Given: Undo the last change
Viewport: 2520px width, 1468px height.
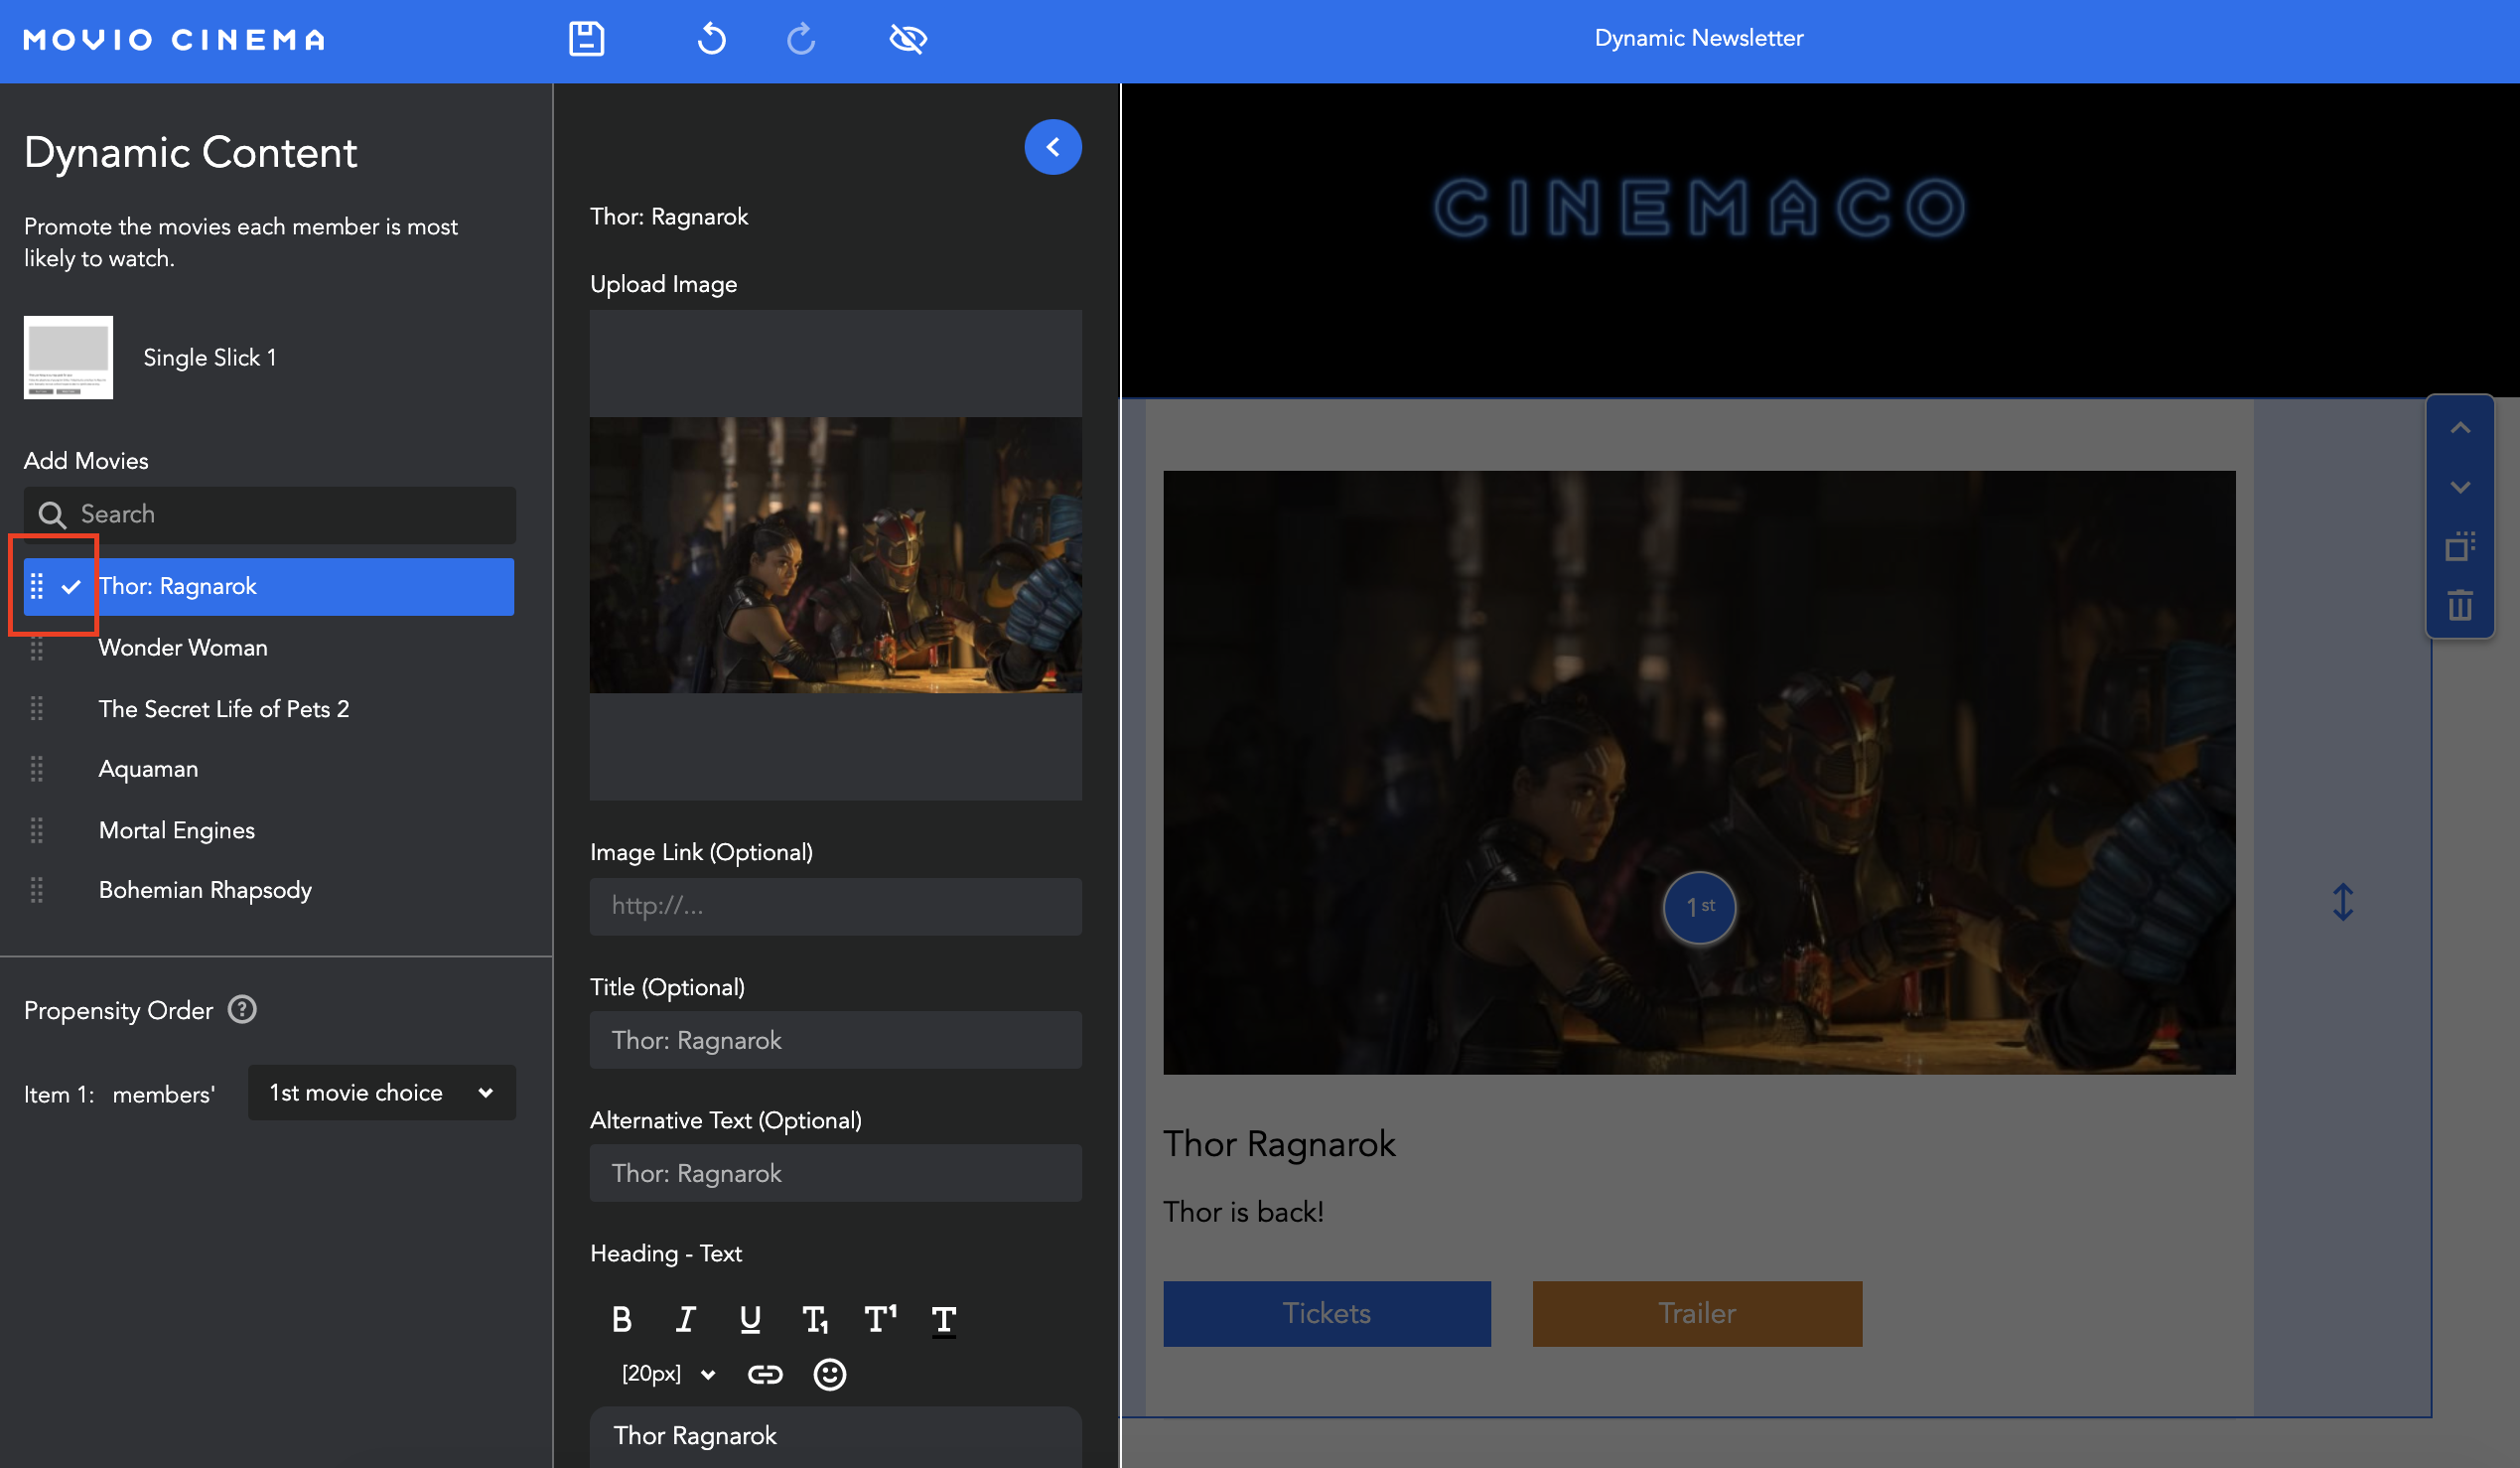Looking at the screenshot, I should (711, 39).
